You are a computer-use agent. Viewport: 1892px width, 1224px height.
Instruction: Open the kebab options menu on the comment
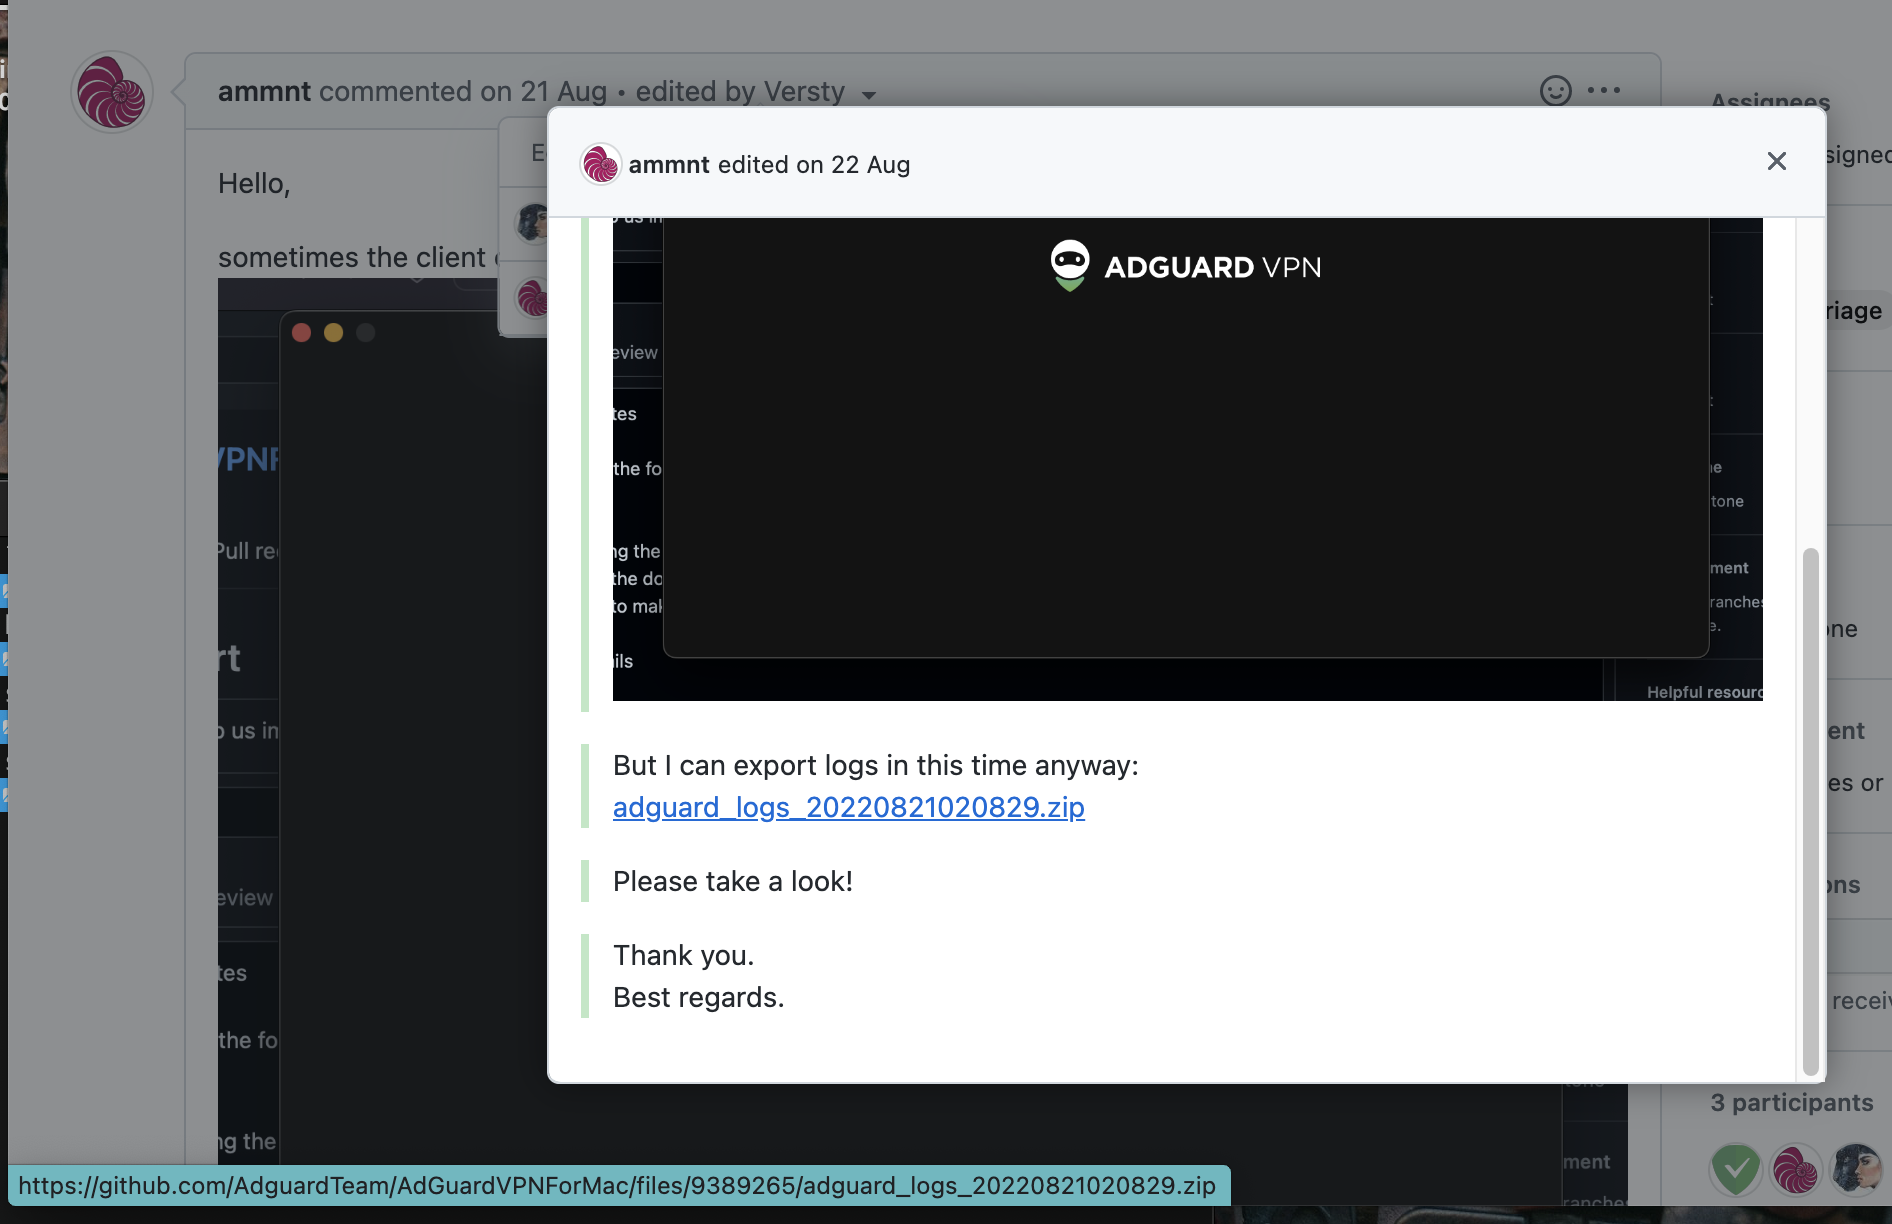tap(1604, 91)
